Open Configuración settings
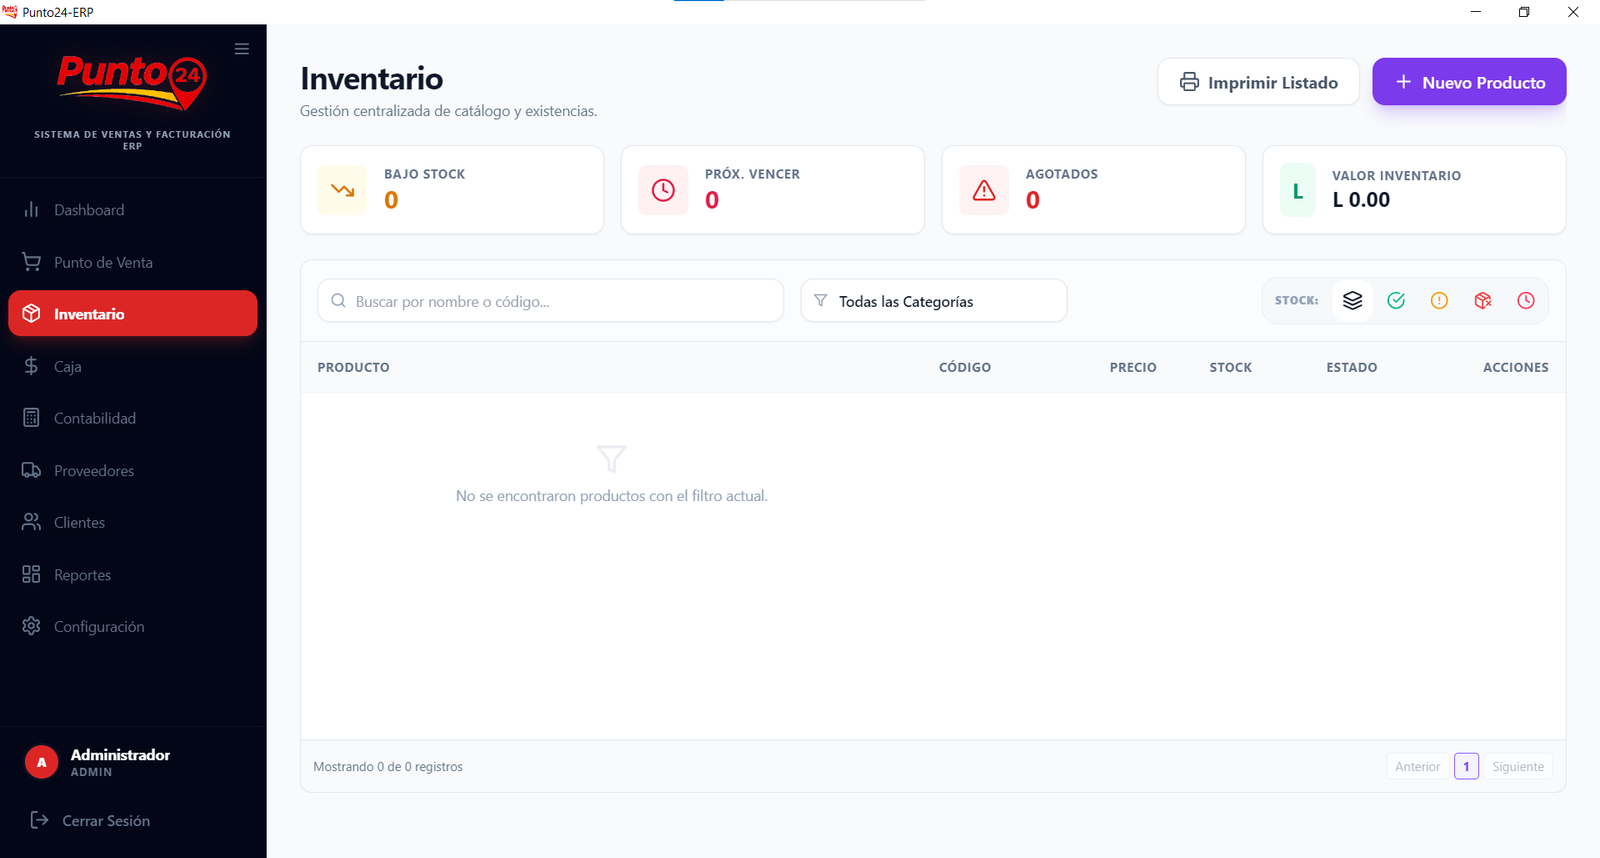The image size is (1600, 858). tap(133, 626)
